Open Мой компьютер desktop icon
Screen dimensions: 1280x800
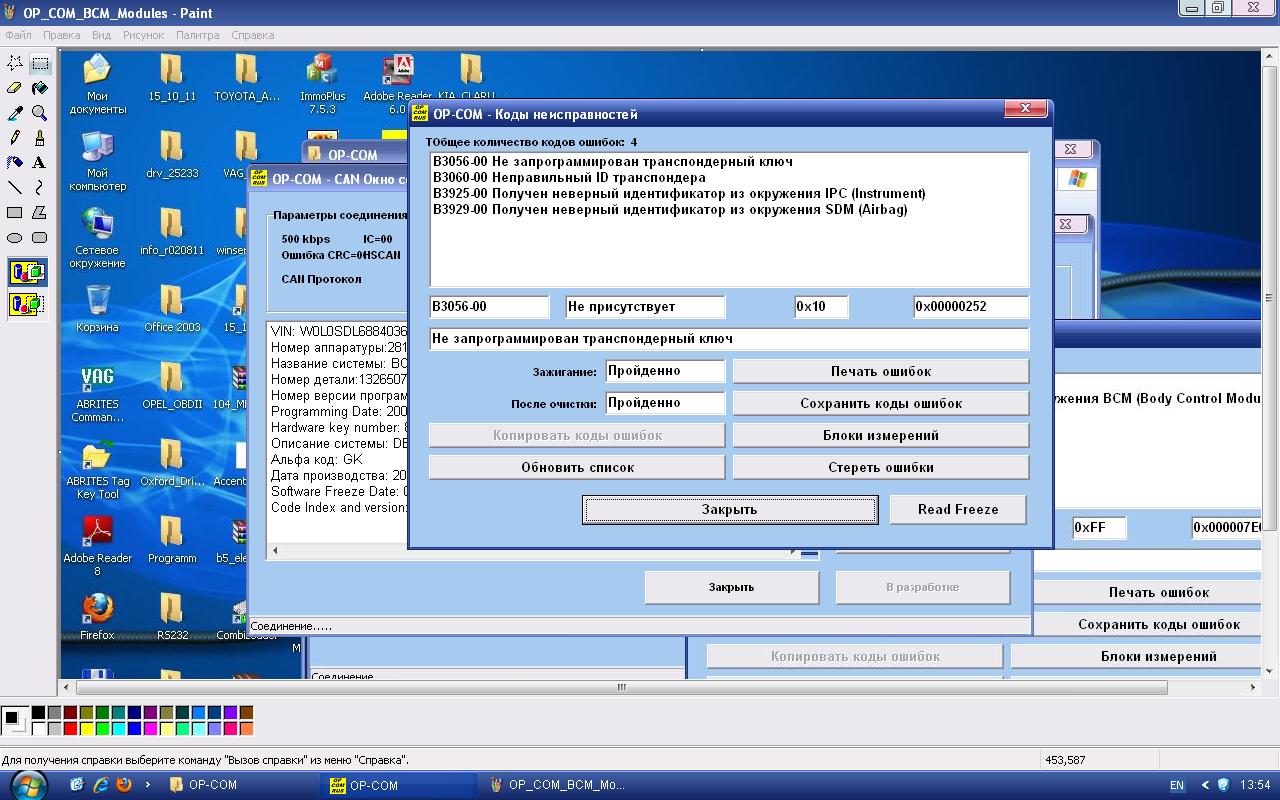(97, 161)
